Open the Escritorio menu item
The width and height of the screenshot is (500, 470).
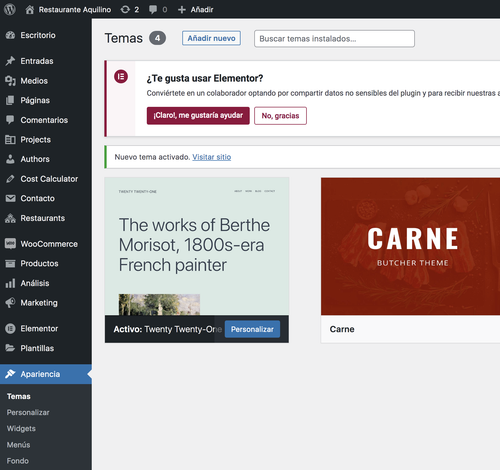38,35
